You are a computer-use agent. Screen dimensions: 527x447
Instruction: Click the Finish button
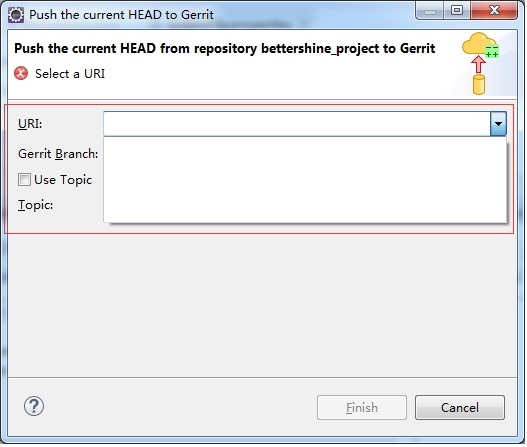[362, 408]
